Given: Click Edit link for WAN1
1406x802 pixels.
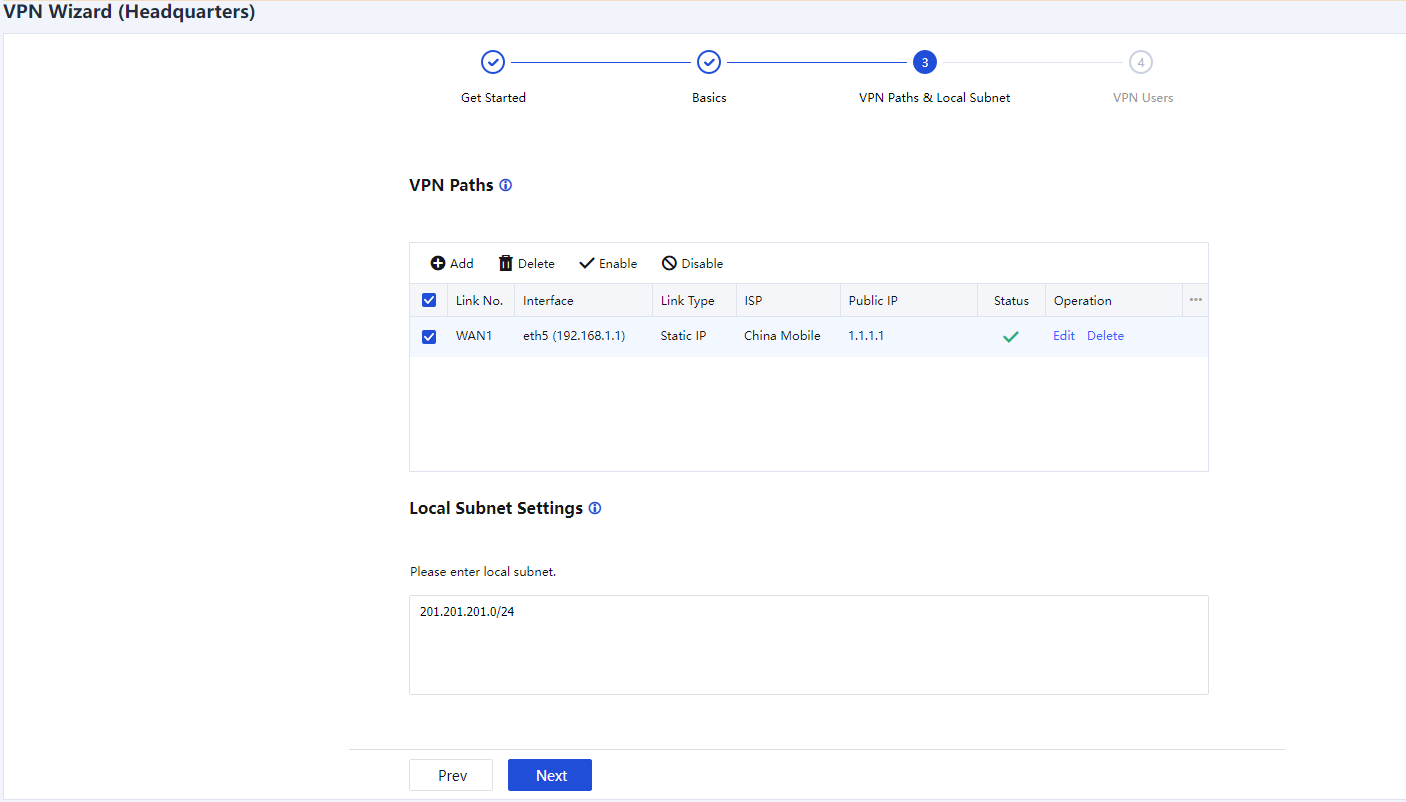Looking at the screenshot, I should tap(1064, 336).
